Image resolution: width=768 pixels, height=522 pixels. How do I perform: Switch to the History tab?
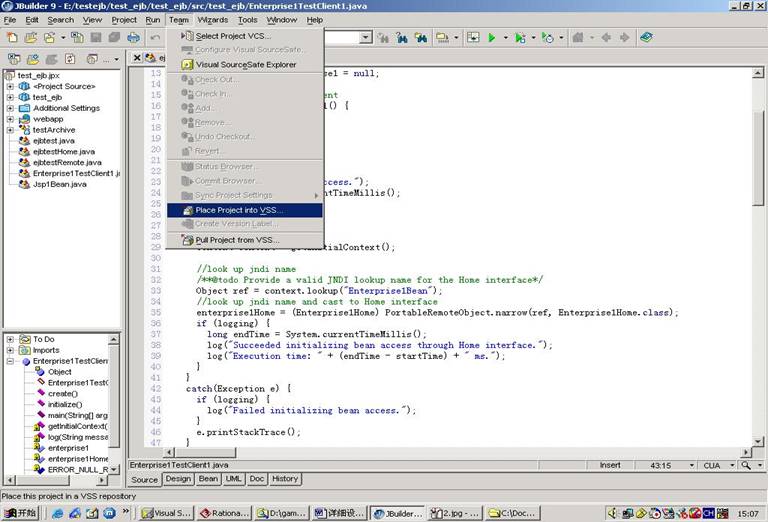coord(285,479)
